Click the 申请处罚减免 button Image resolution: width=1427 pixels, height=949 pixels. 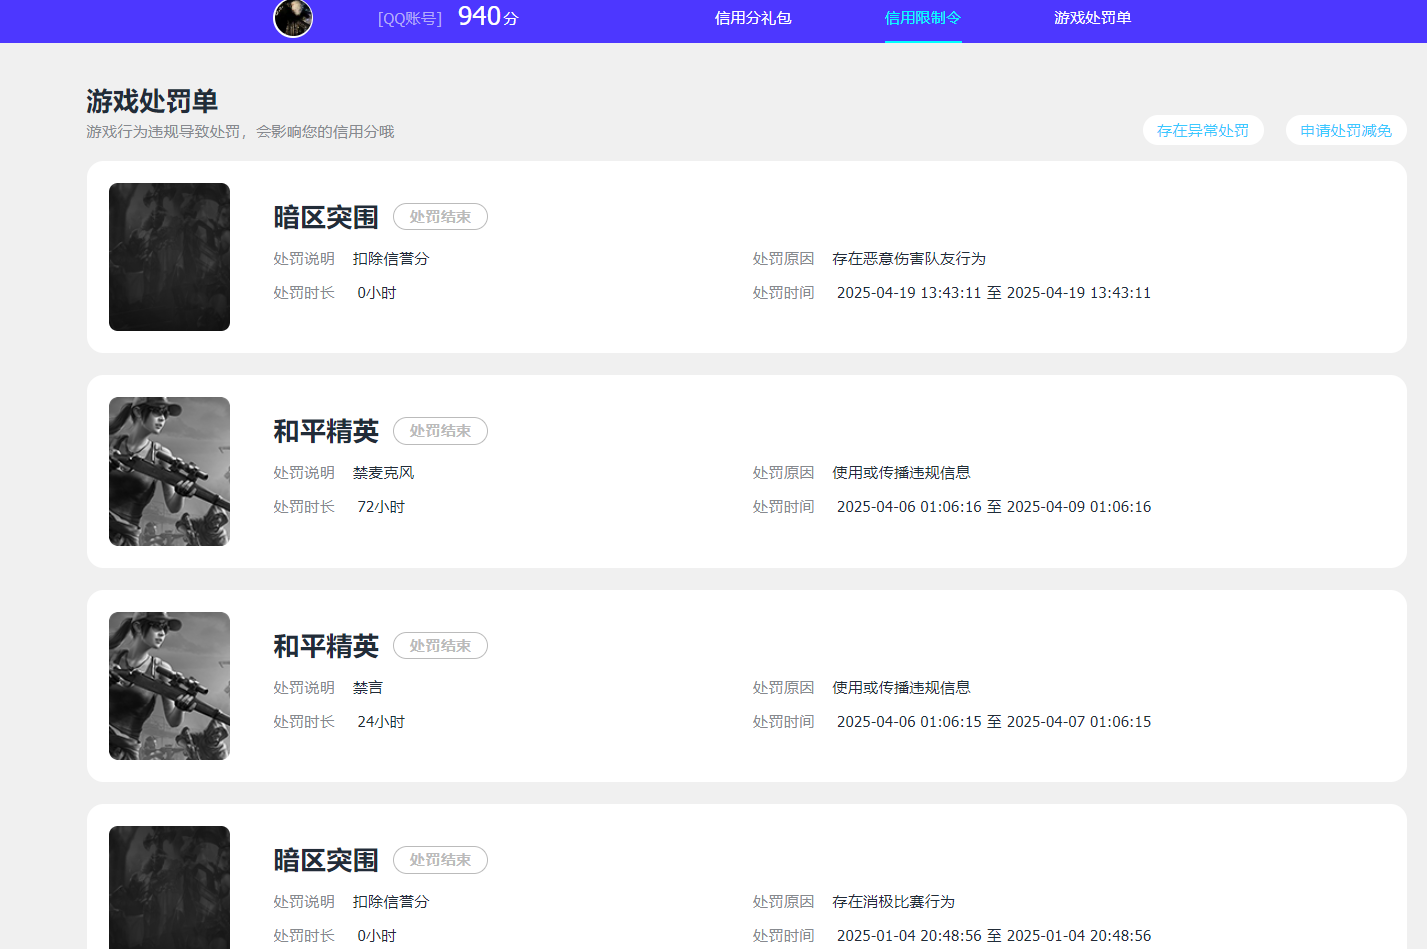1345,130
